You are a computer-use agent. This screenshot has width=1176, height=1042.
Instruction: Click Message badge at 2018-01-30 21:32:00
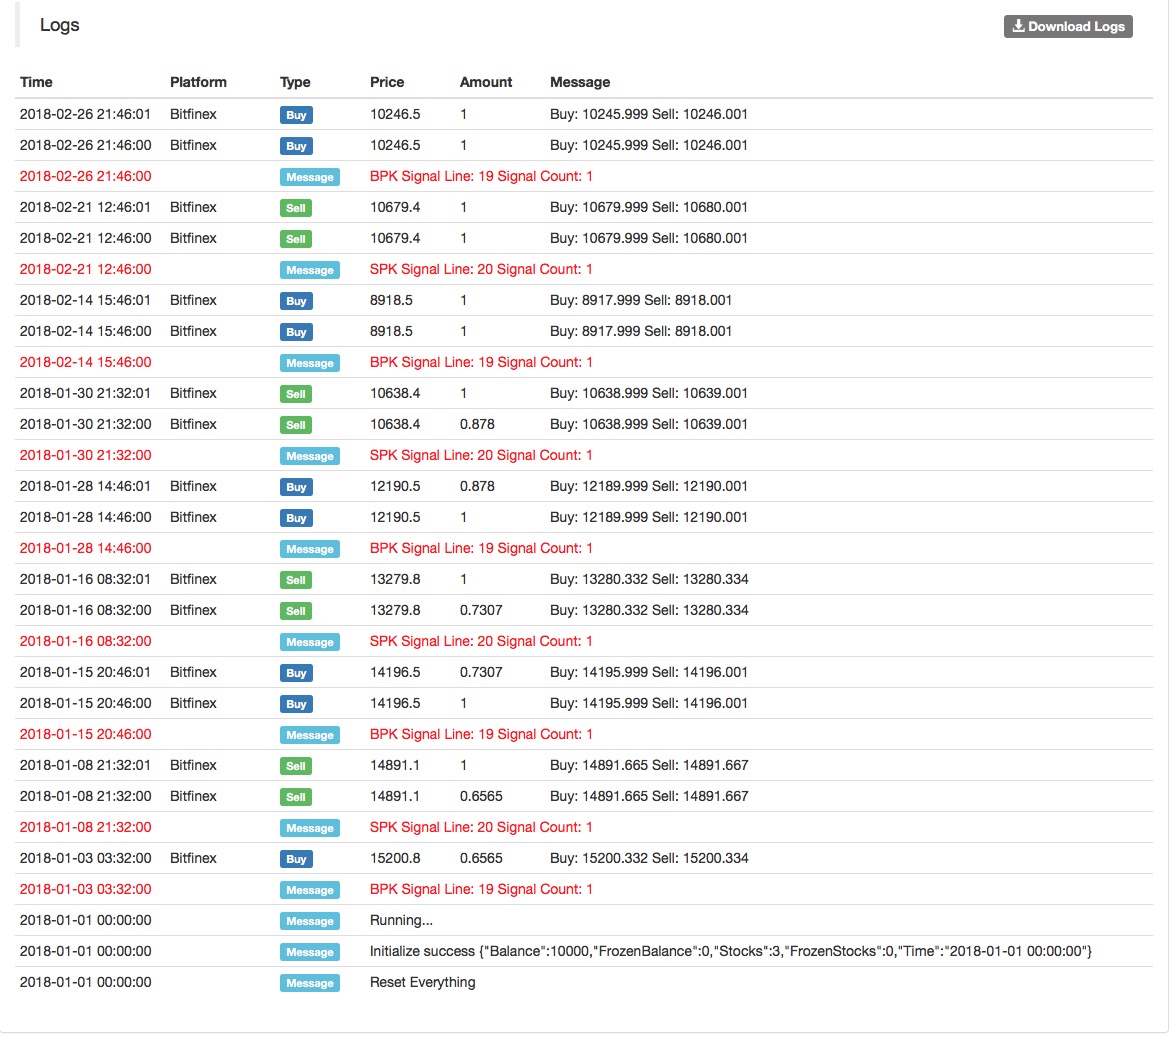[x=310, y=456]
